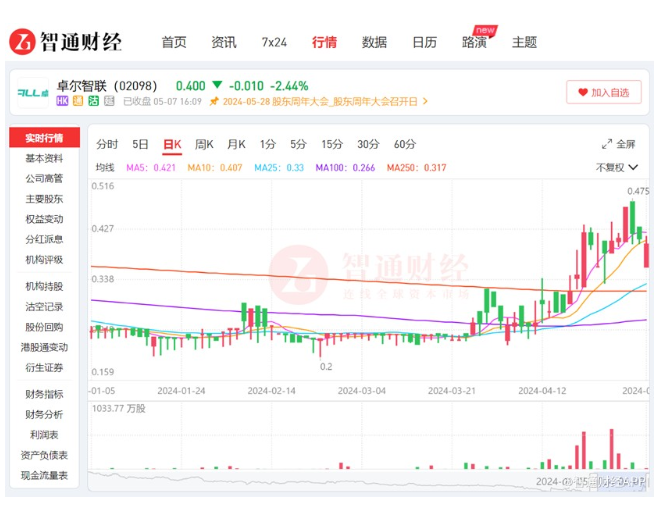
Task: Click the orange 通 badge icon
Action: click(x=78, y=101)
